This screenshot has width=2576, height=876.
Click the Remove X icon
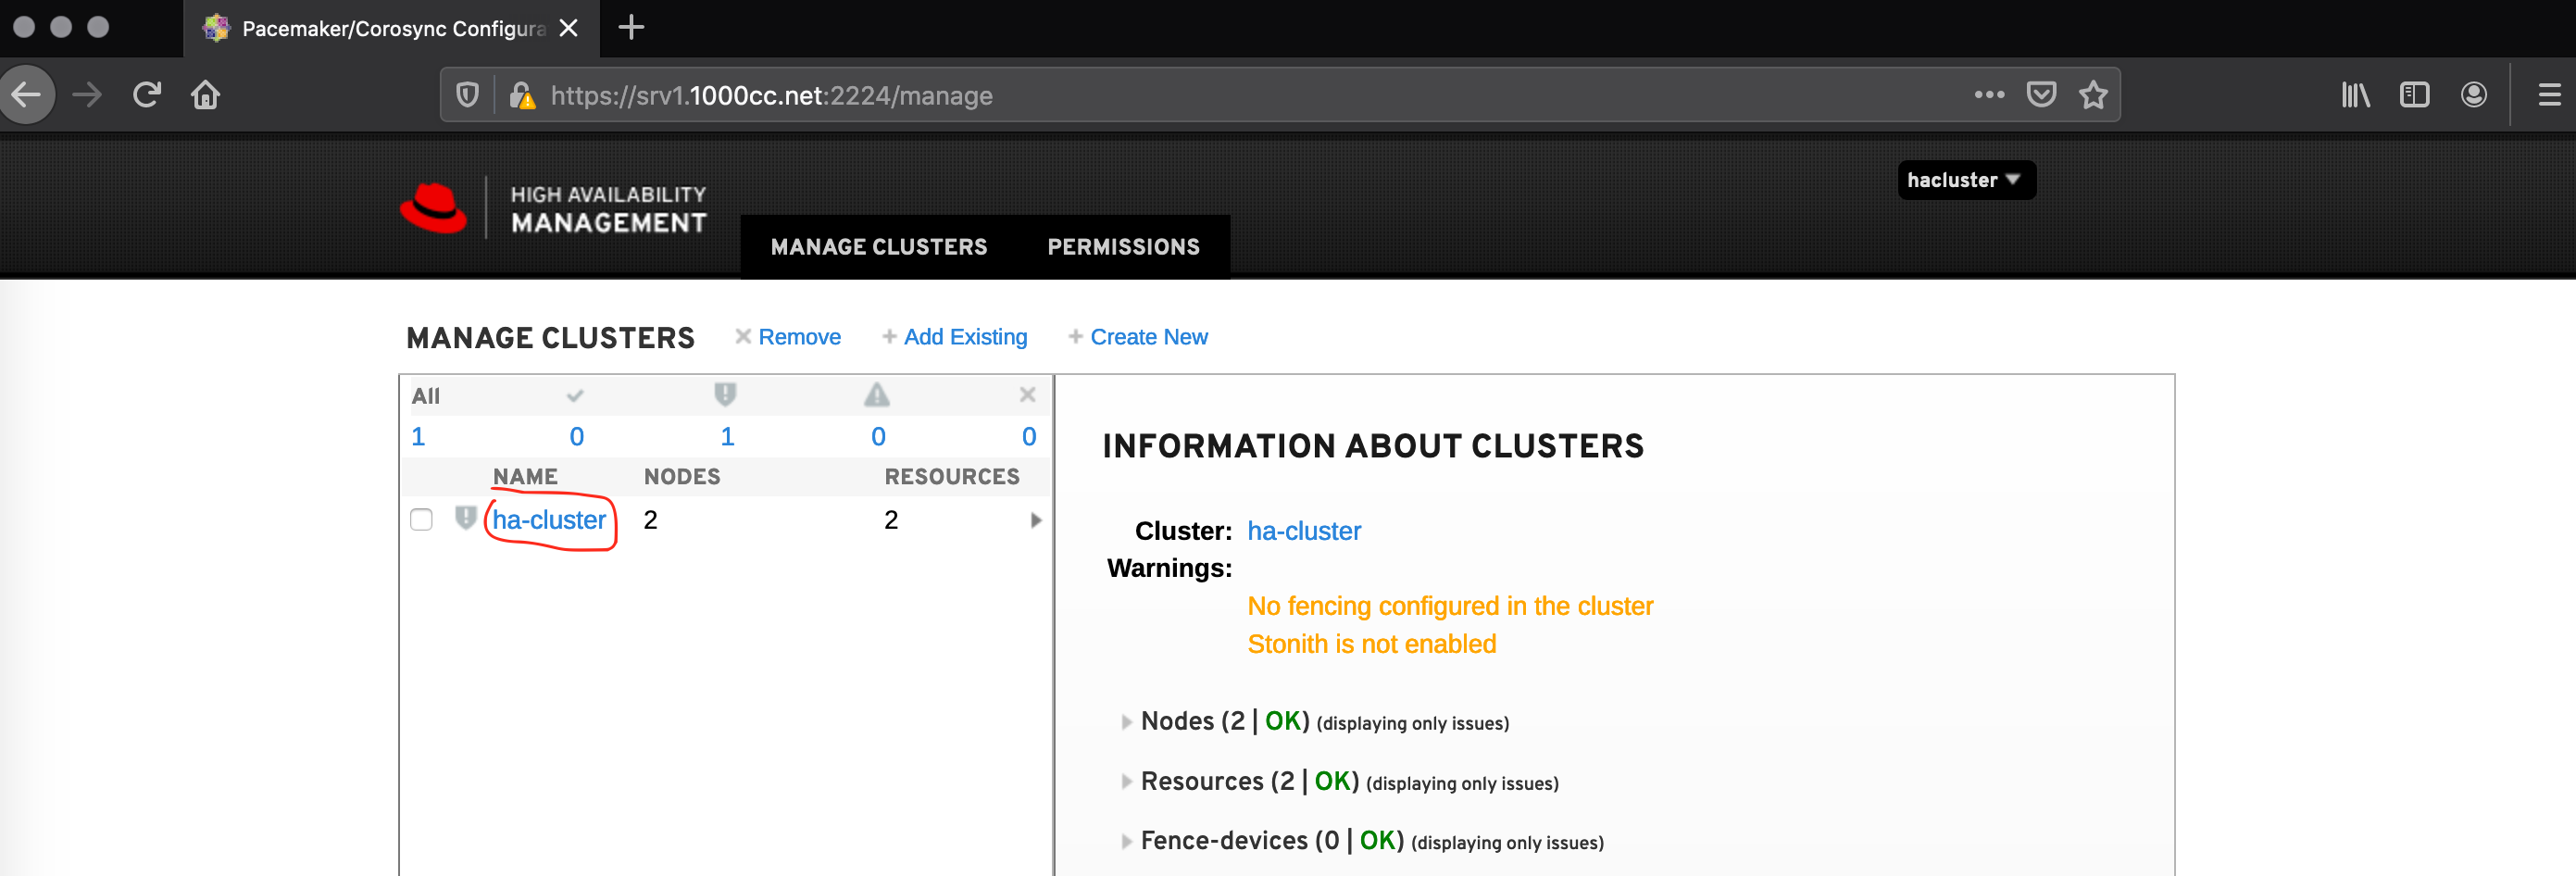click(743, 337)
